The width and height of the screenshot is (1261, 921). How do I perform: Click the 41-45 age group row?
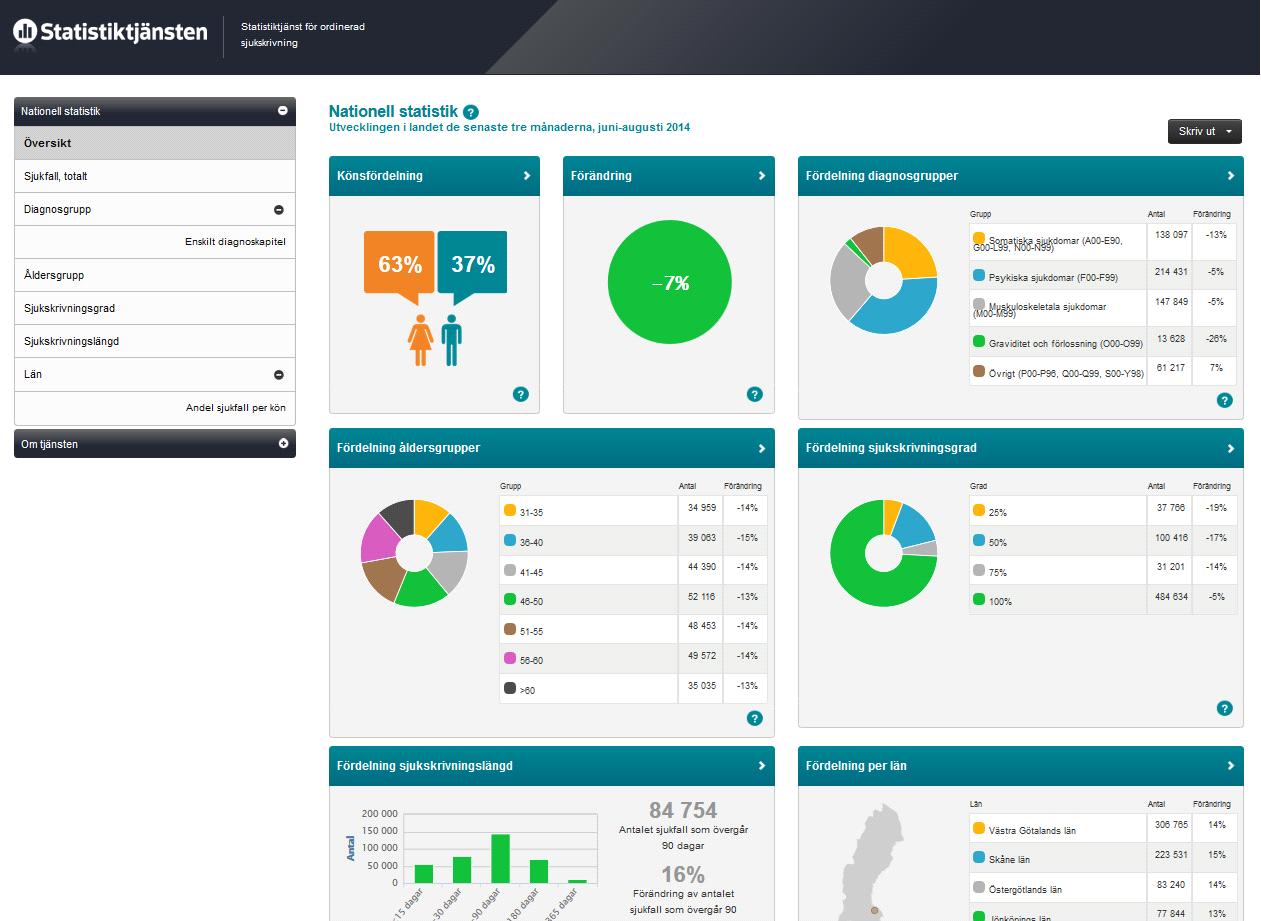[634, 570]
